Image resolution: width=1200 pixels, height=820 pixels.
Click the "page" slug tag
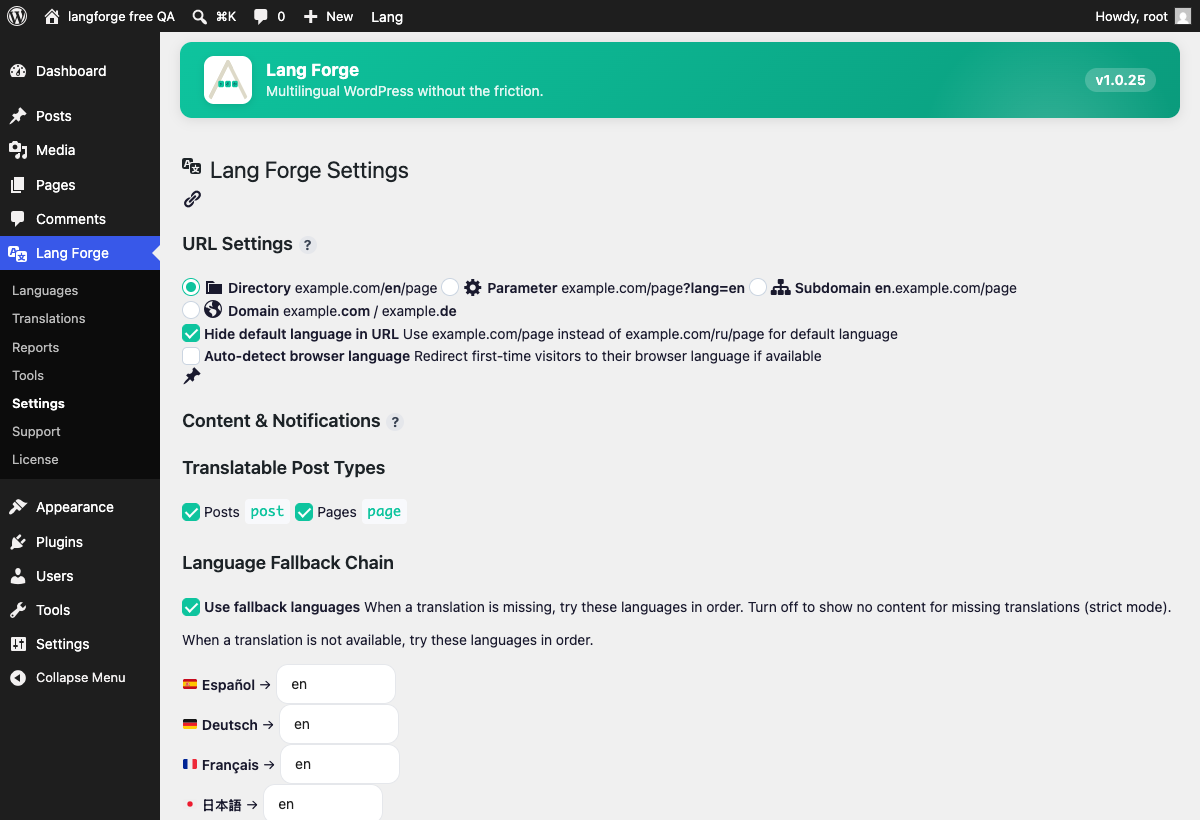pyautogui.click(x=384, y=511)
